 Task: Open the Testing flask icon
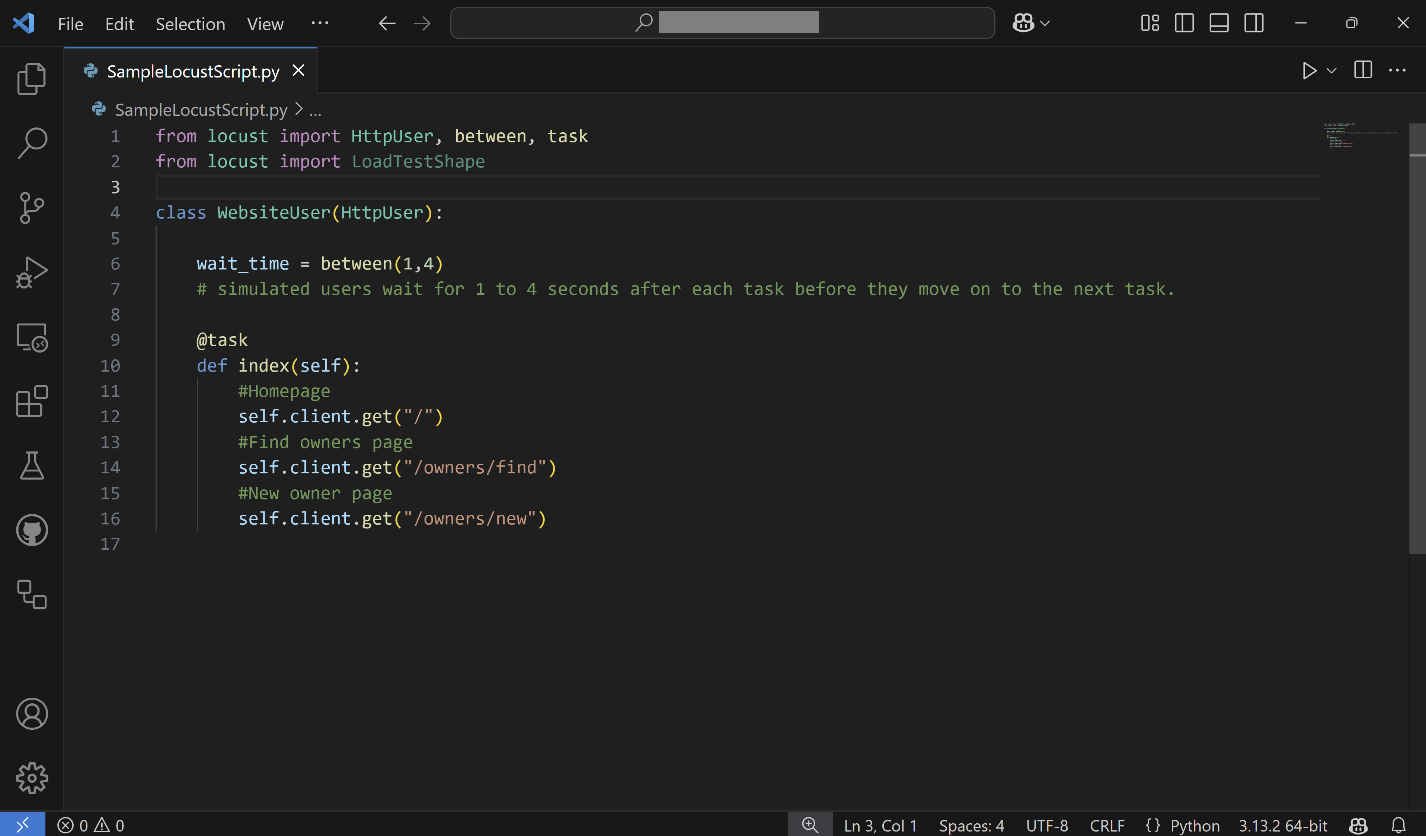pos(32,465)
